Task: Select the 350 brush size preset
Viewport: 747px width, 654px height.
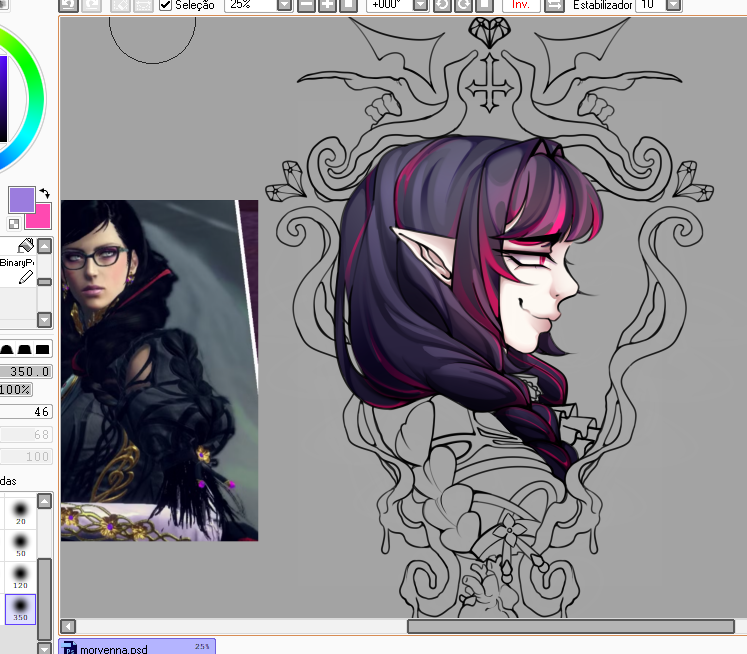Action: [x=20, y=609]
